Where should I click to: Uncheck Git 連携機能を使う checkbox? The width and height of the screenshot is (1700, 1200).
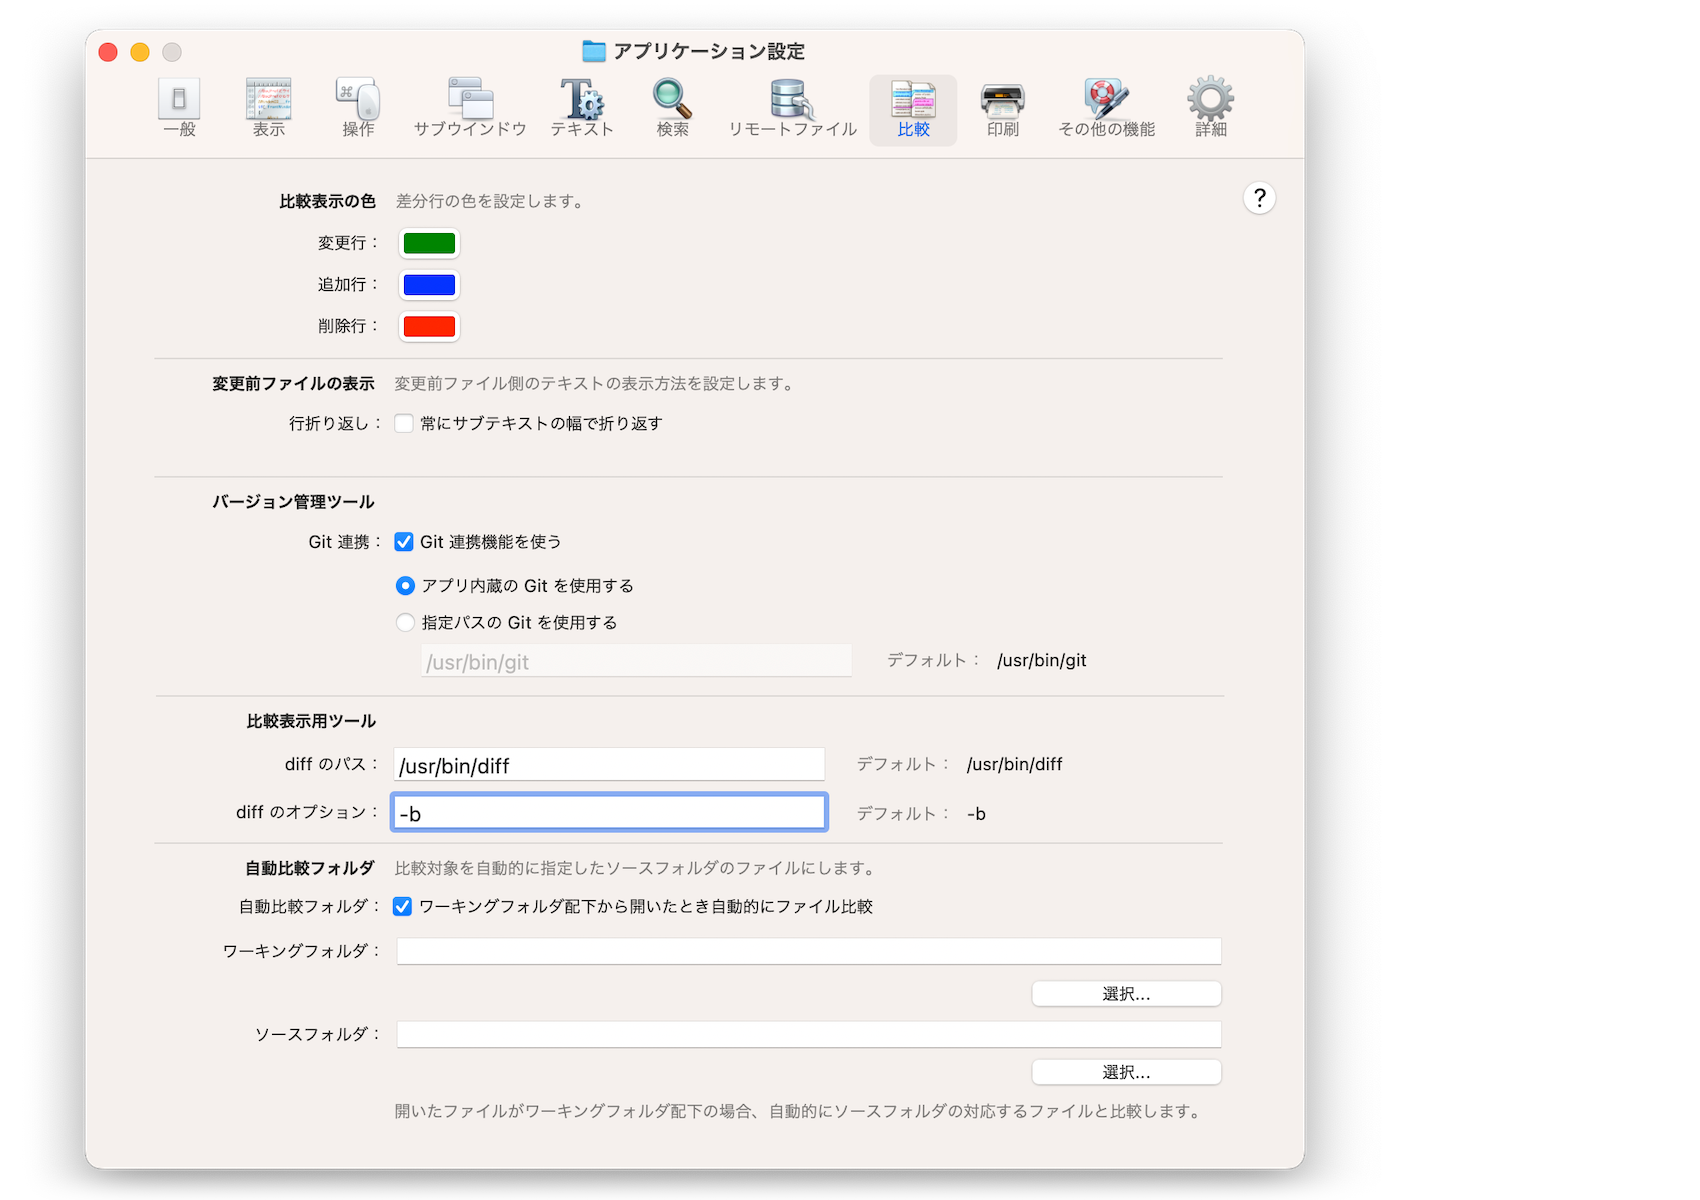(404, 542)
